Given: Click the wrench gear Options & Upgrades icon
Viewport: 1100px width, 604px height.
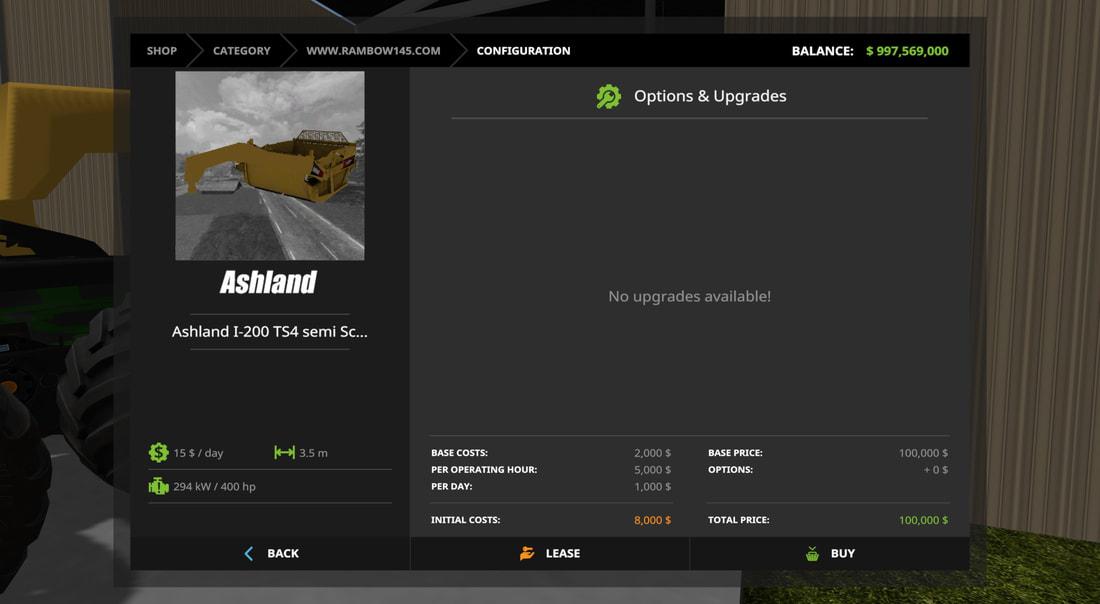Looking at the screenshot, I should click(608, 96).
